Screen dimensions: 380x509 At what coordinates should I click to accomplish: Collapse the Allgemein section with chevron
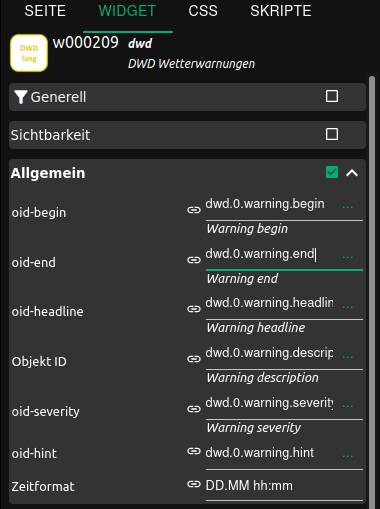[352, 173]
